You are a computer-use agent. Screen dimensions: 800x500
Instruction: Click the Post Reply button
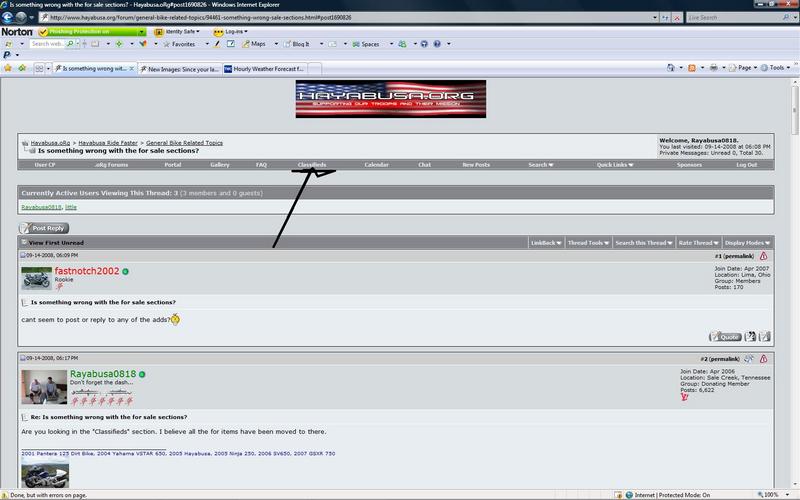[44, 228]
